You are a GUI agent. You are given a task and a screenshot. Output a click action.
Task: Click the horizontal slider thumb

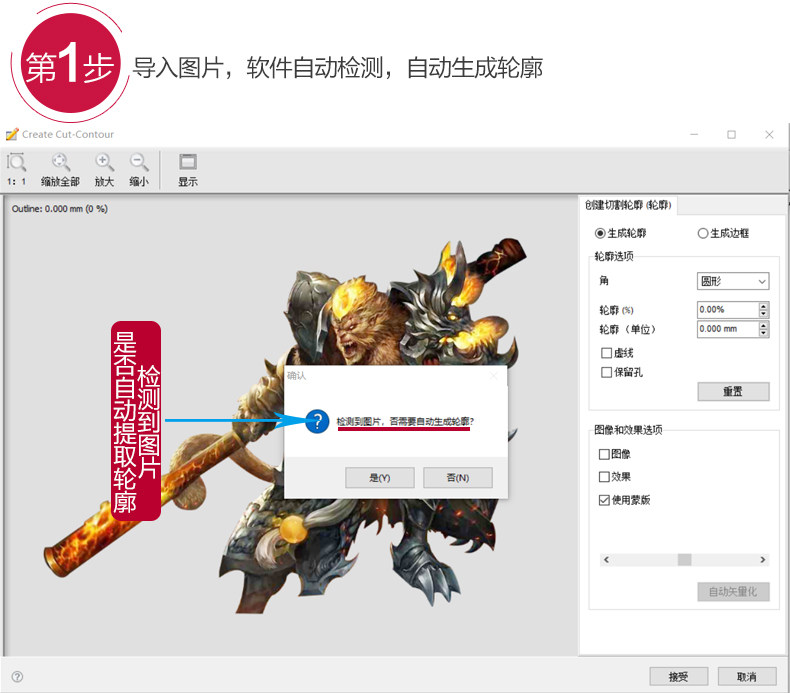click(684, 559)
